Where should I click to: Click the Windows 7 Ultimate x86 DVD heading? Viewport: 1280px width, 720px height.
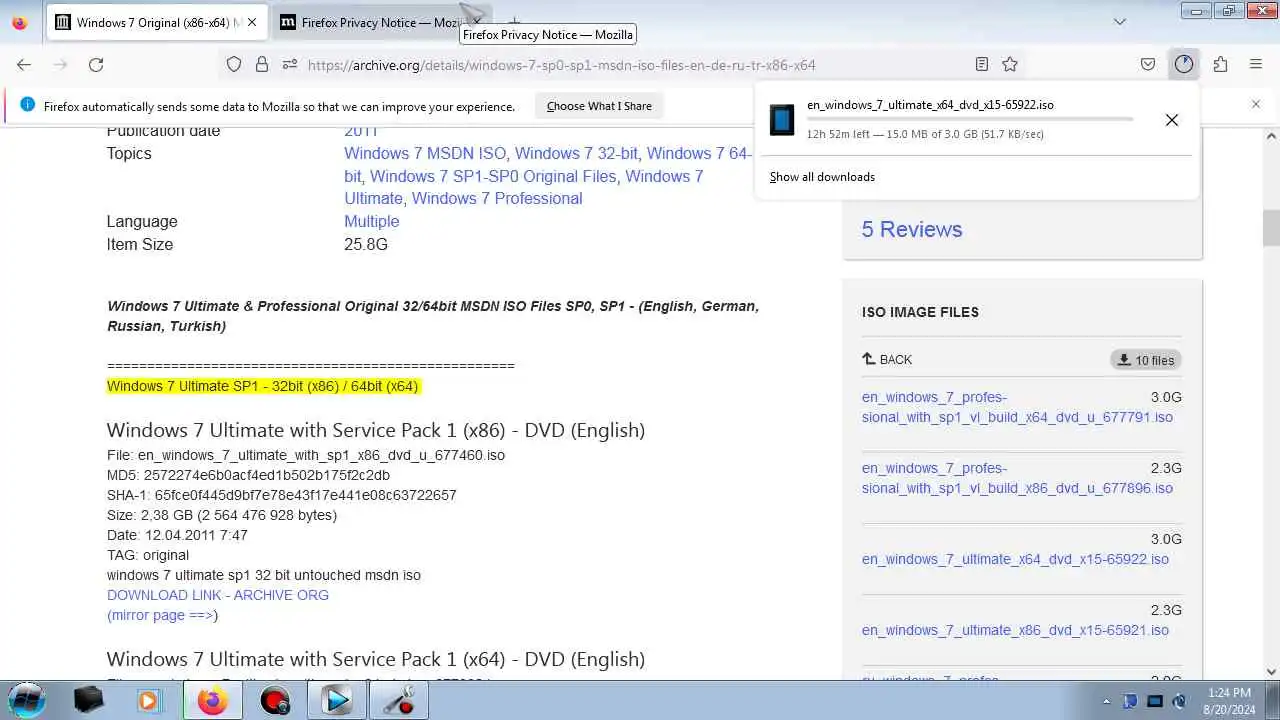click(376, 430)
